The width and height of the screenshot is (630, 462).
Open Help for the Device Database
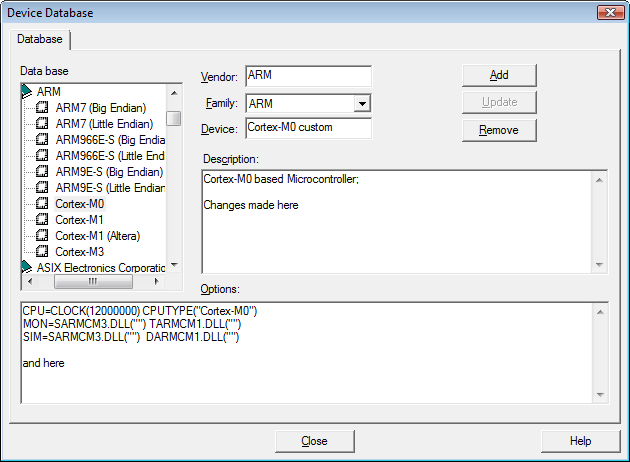tap(581, 441)
